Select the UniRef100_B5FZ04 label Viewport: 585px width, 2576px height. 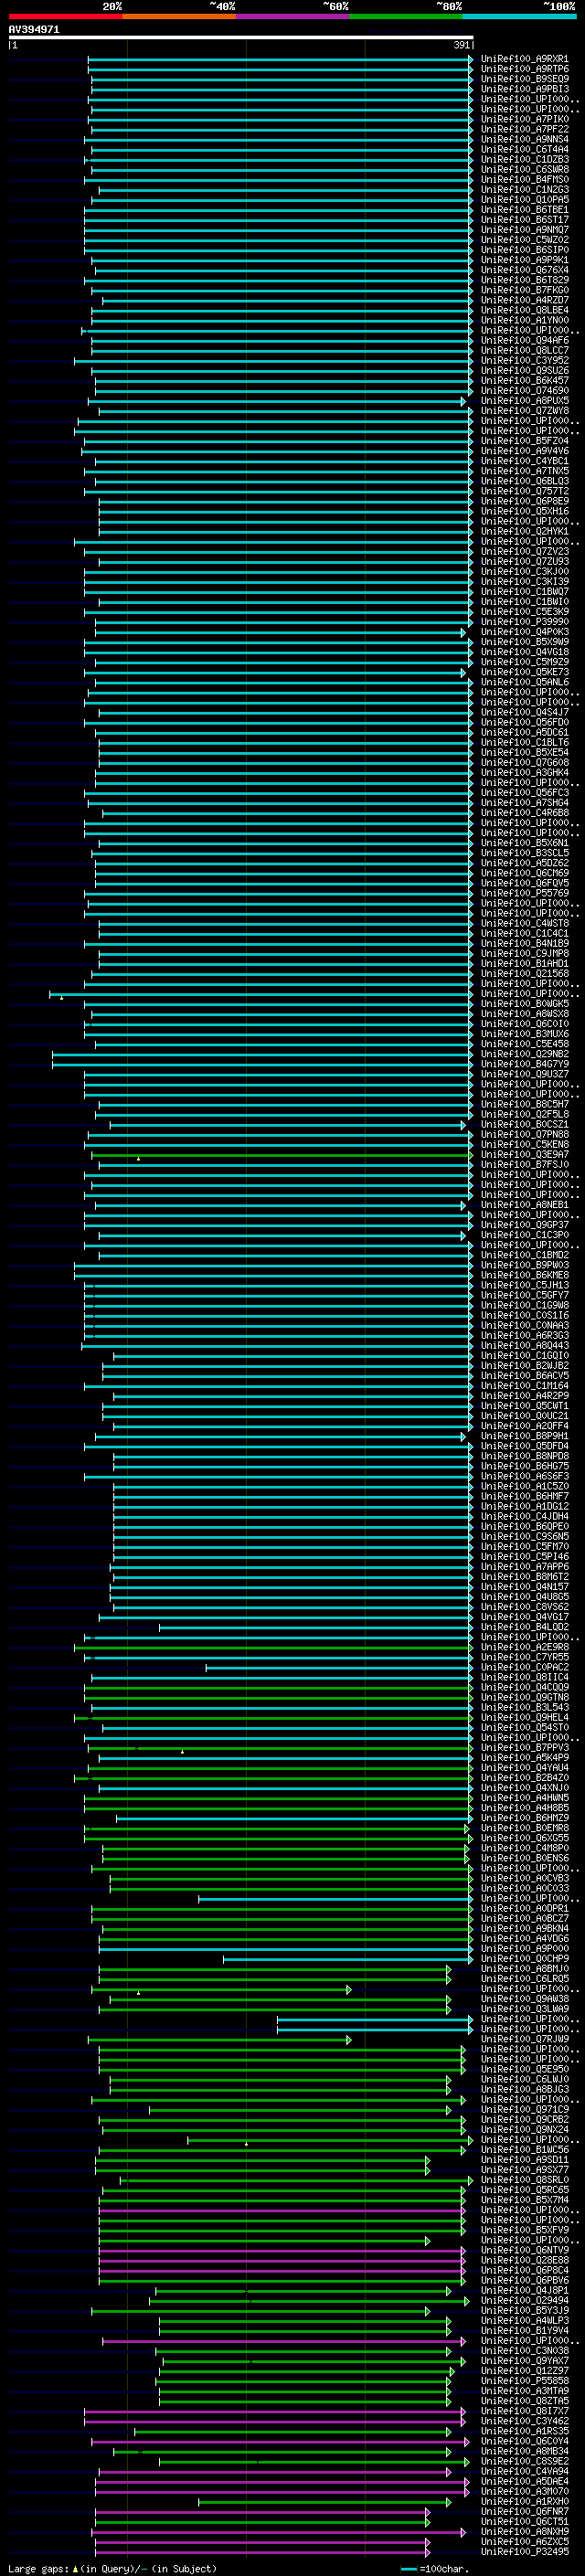point(525,441)
